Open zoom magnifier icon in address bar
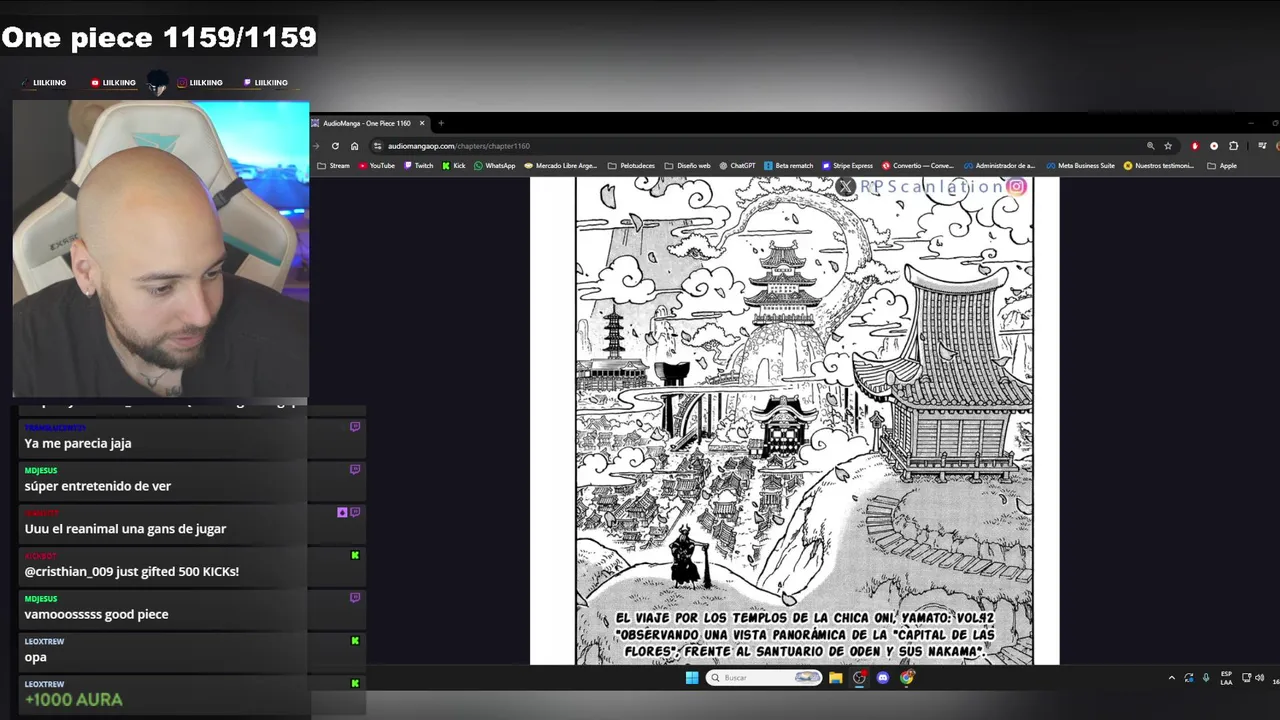Image resolution: width=1280 pixels, height=720 pixels. pos(1150,146)
